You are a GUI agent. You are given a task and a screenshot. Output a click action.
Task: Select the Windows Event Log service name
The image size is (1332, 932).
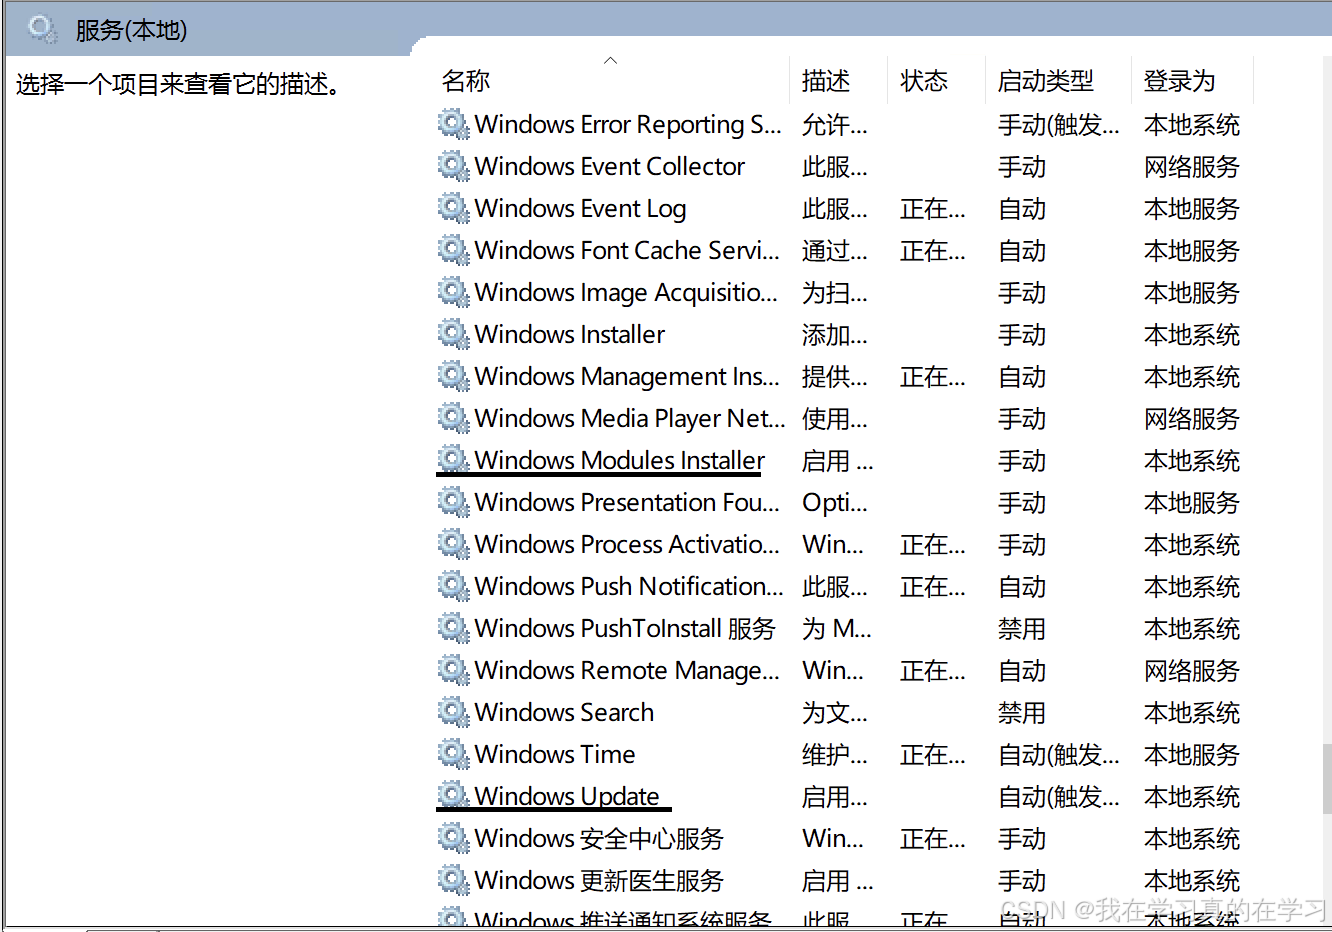(580, 208)
